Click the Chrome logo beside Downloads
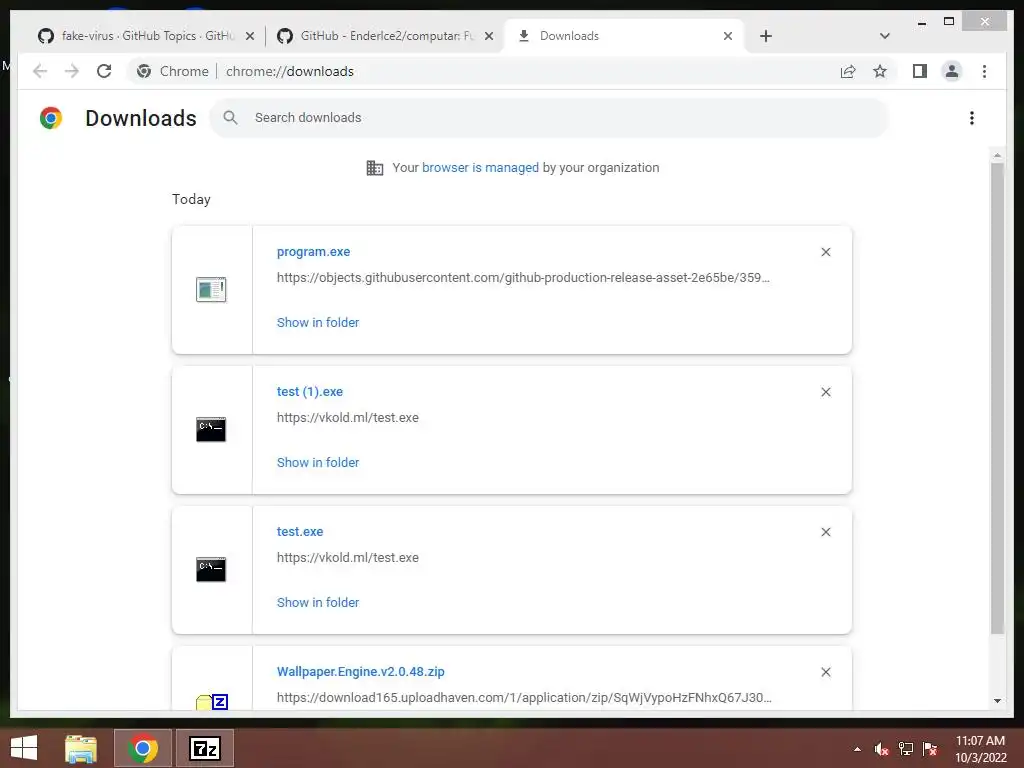Screen dimensions: 1024x768 pos(51,118)
